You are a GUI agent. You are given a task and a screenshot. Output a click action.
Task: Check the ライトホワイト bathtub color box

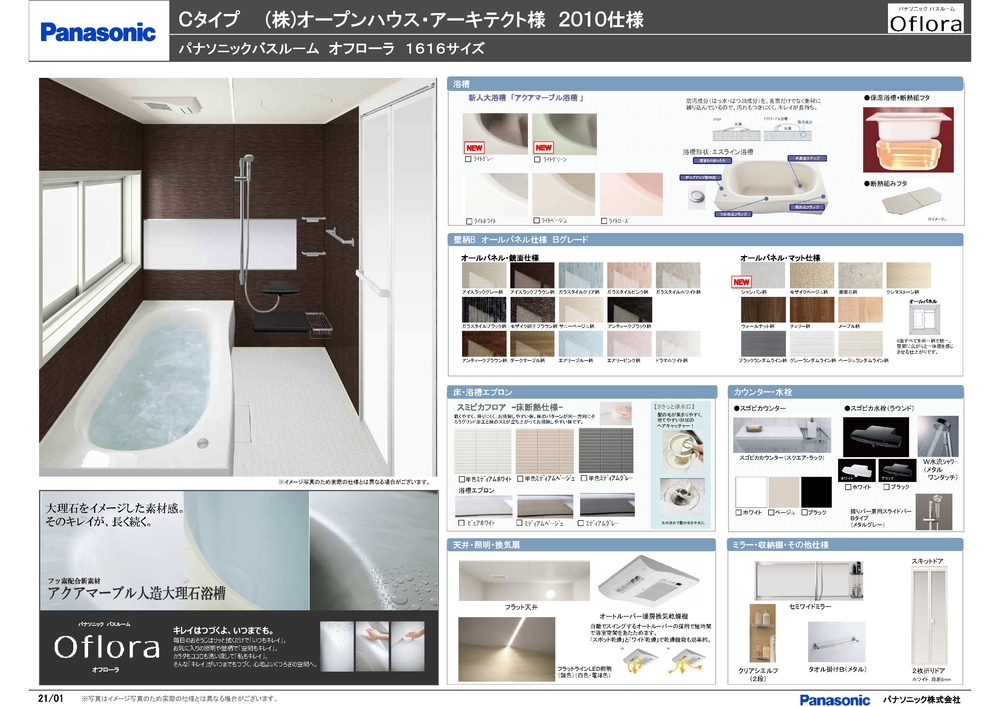469,221
